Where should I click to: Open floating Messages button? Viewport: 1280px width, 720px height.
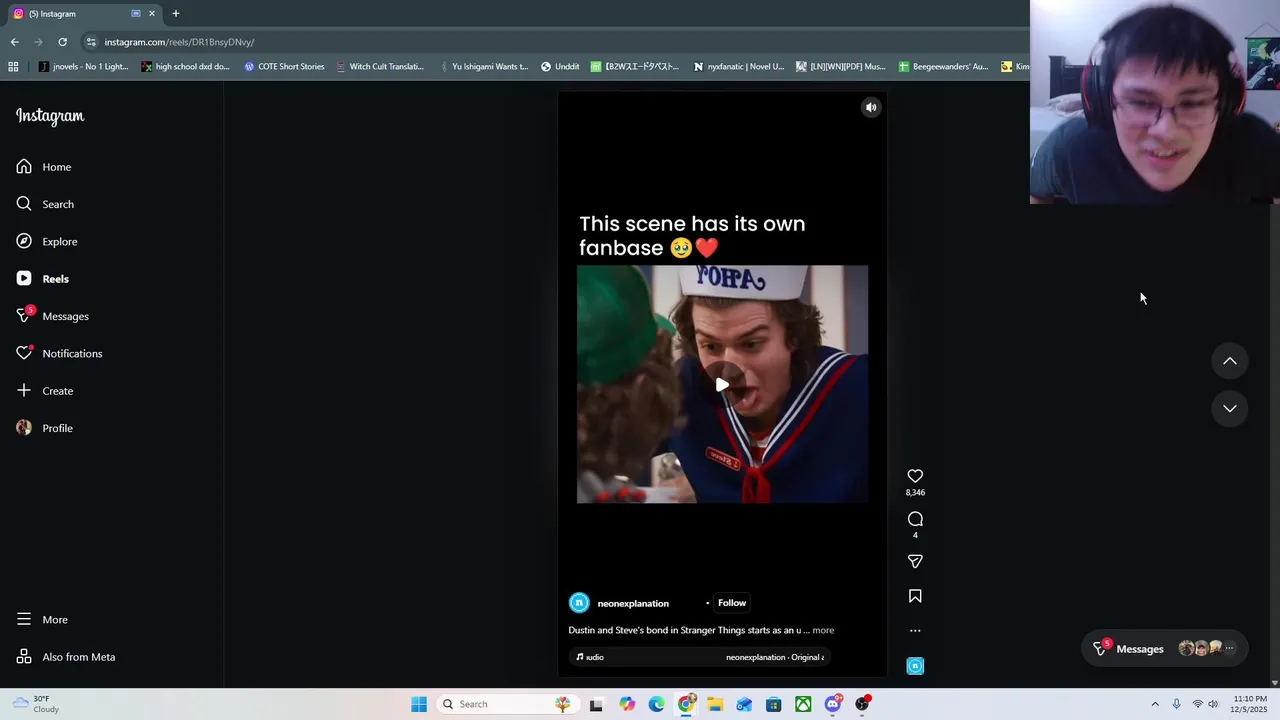1163,649
